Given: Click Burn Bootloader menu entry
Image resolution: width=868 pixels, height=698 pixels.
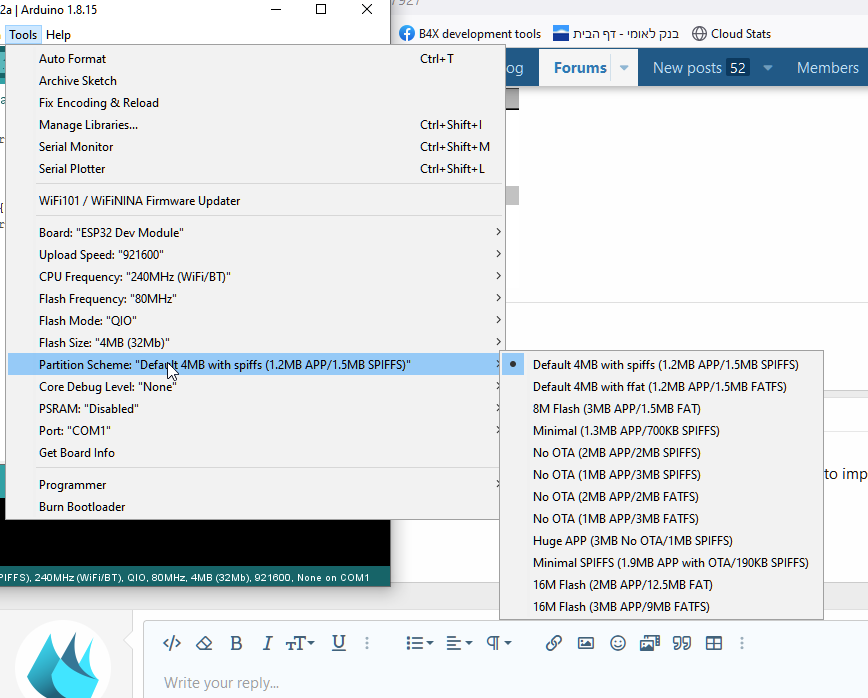Looking at the screenshot, I should (255, 507).
